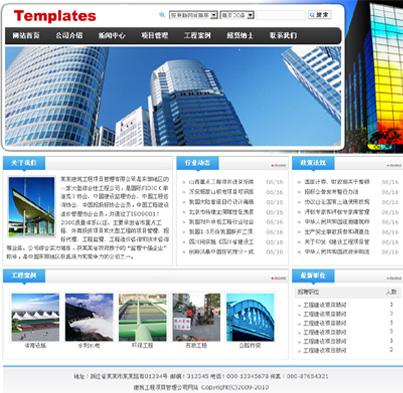Click the magnifier icon left of the dropdowns

162,15
